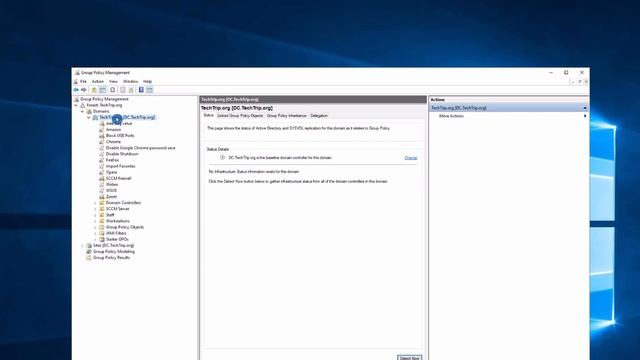Expand the SCCM Server OU

pos(96,209)
